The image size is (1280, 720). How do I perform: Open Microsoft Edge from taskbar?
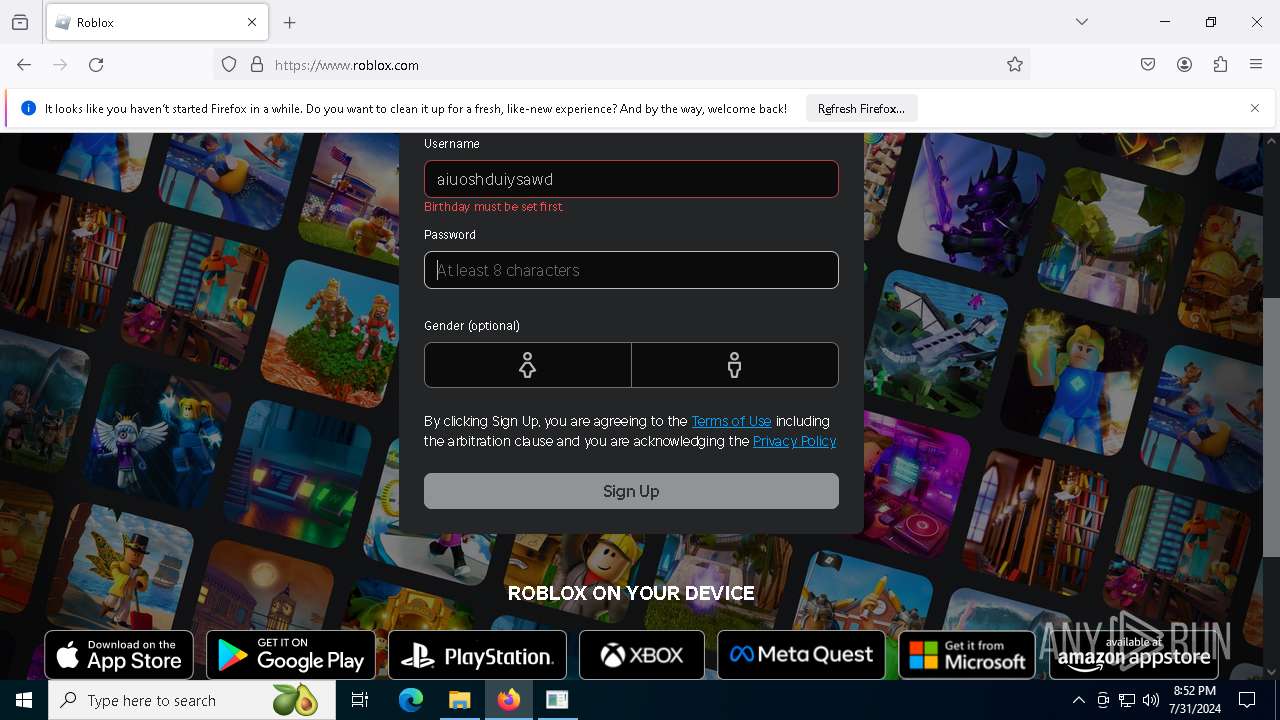[411, 700]
